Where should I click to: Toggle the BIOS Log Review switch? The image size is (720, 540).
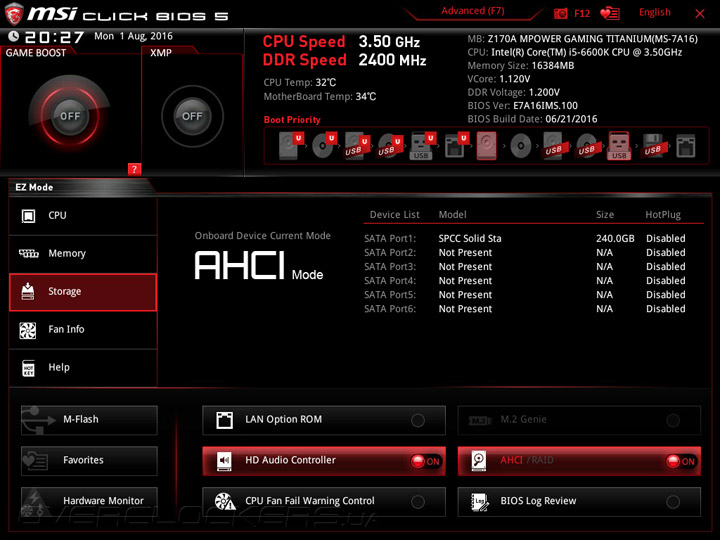tap(673, 502)
